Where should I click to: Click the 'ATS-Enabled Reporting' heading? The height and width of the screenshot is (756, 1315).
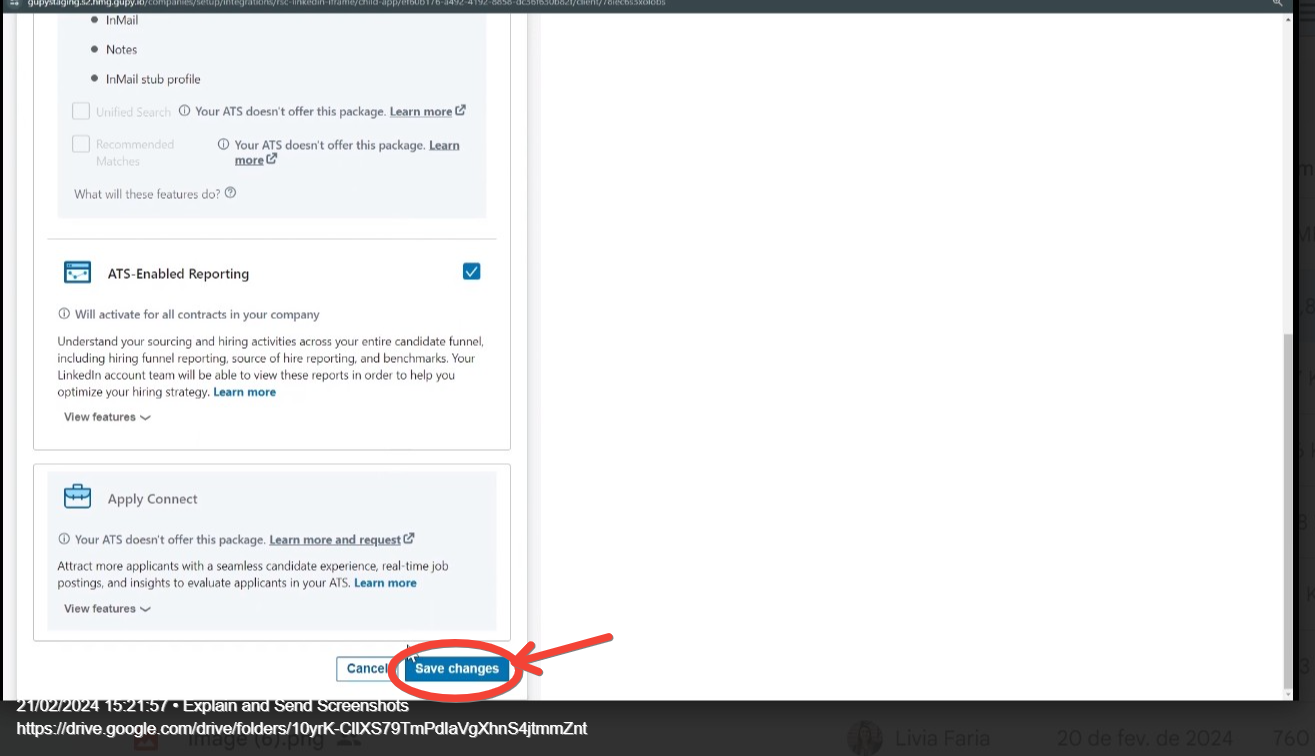click(x=179, y=274)
